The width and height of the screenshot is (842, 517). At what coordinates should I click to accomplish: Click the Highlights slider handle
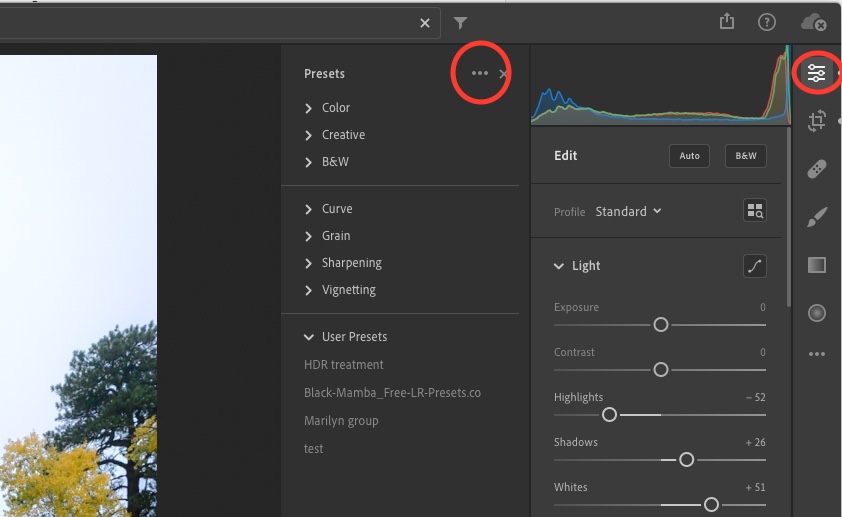point(609,415)
